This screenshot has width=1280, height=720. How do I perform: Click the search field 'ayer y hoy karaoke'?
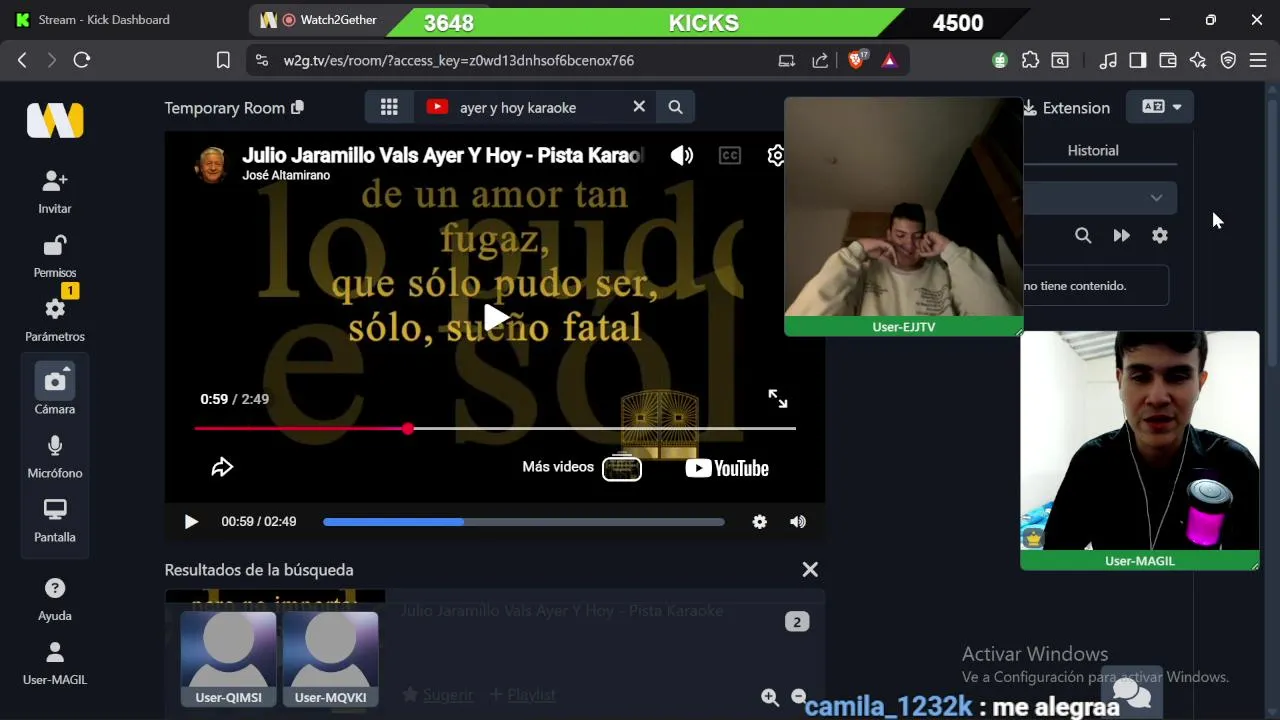pos(536,107)
